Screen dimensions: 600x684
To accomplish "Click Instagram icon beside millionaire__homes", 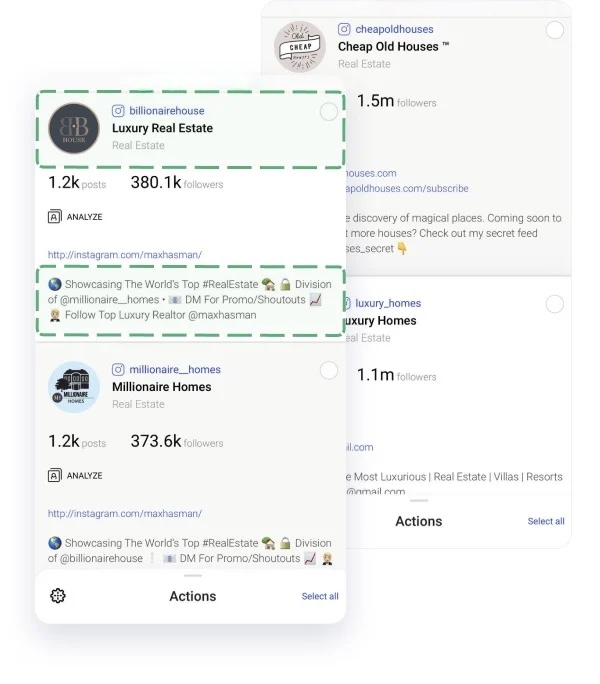I will tap(118, 370).
